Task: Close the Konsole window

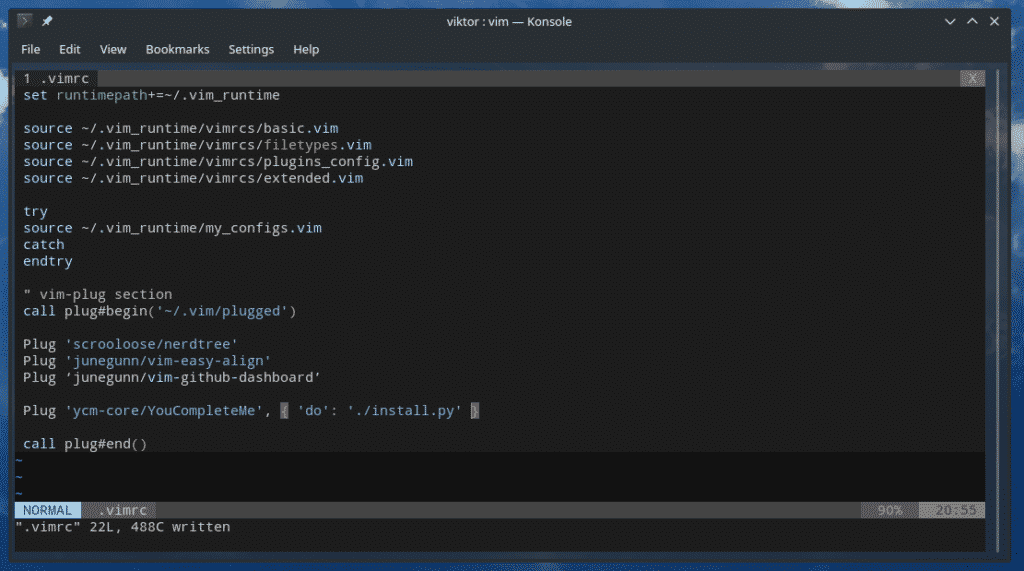Action: [995, 22]
